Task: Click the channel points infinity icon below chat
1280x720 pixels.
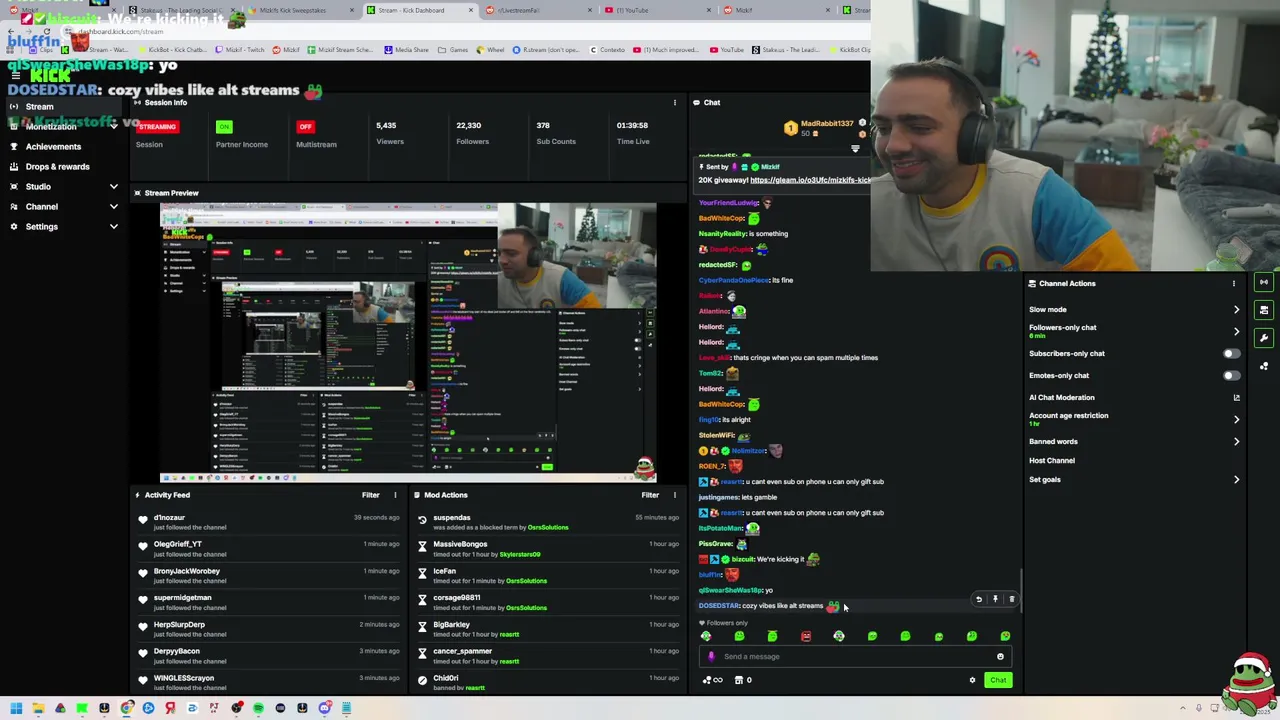Action: (713, 680)
